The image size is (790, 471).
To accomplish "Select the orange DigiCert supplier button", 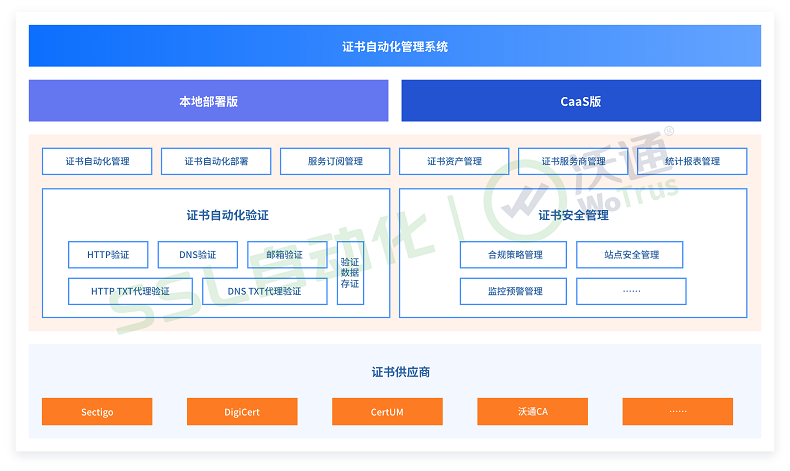I will click(x=242, y=412).
